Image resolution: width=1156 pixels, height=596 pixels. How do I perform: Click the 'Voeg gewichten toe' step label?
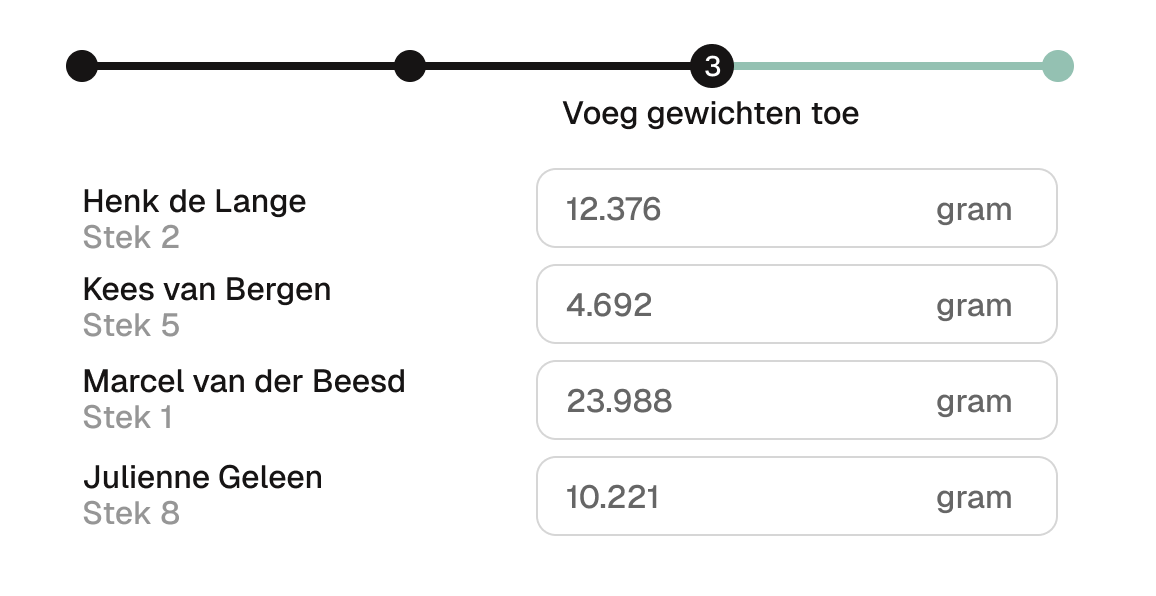tap(710, 114)
